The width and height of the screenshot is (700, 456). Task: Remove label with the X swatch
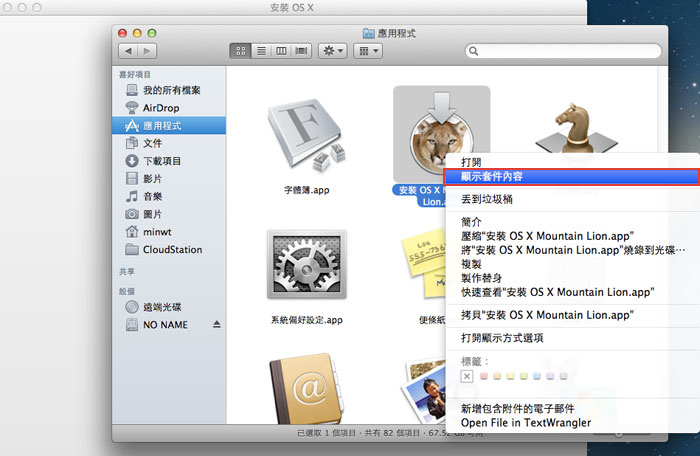click(467, 376)
